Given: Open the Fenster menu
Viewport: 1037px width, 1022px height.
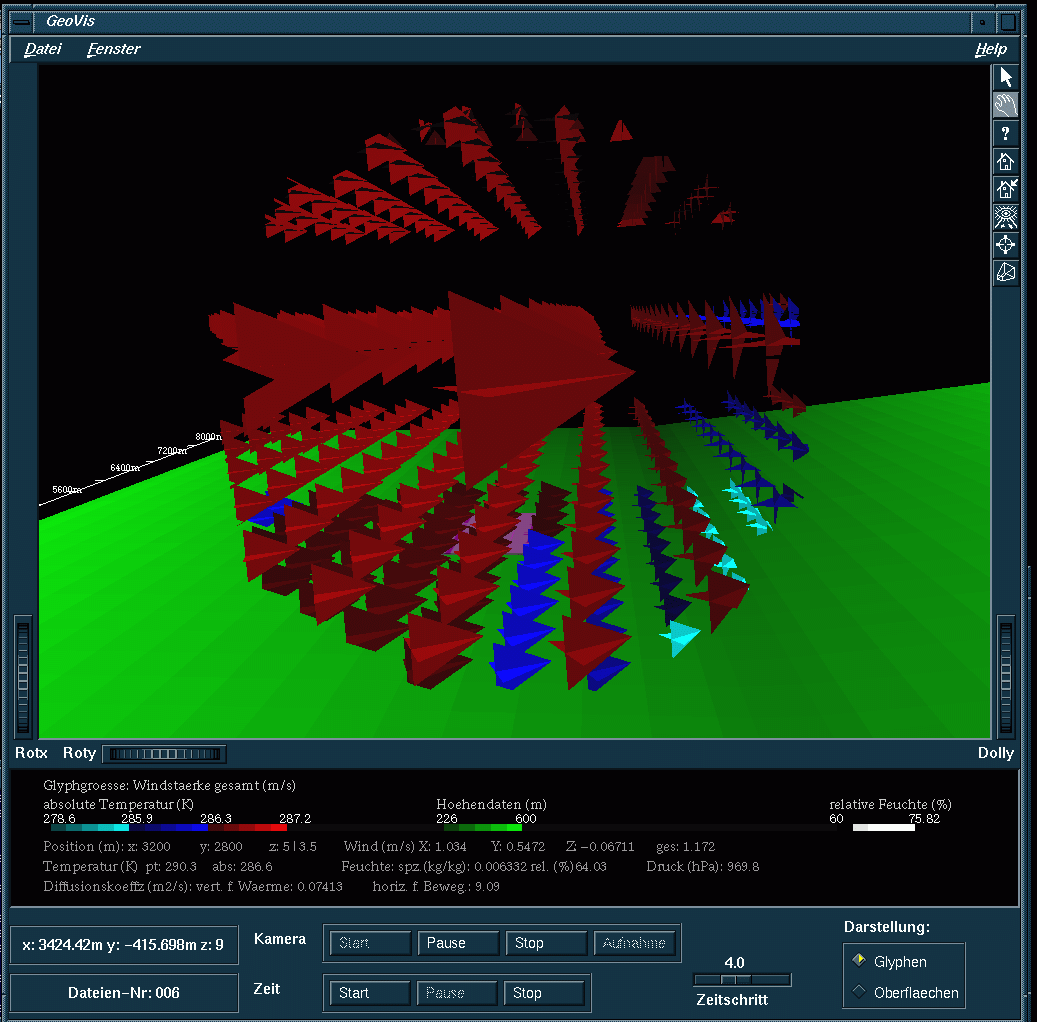Looking at the screenshot, I should 113,49.
